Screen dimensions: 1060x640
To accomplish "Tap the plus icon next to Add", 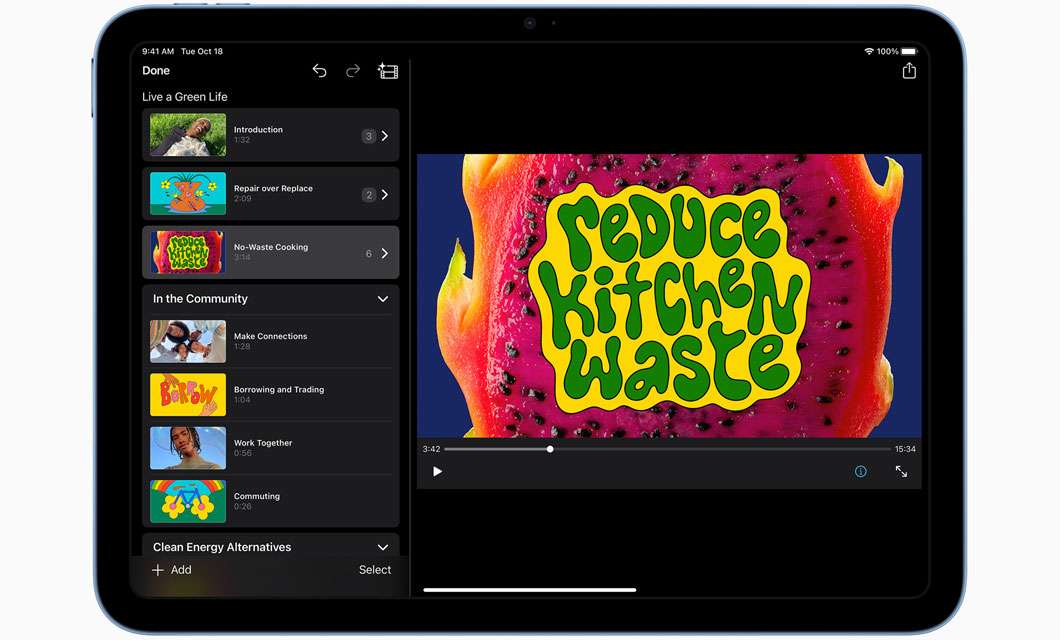I will [158, 570].
